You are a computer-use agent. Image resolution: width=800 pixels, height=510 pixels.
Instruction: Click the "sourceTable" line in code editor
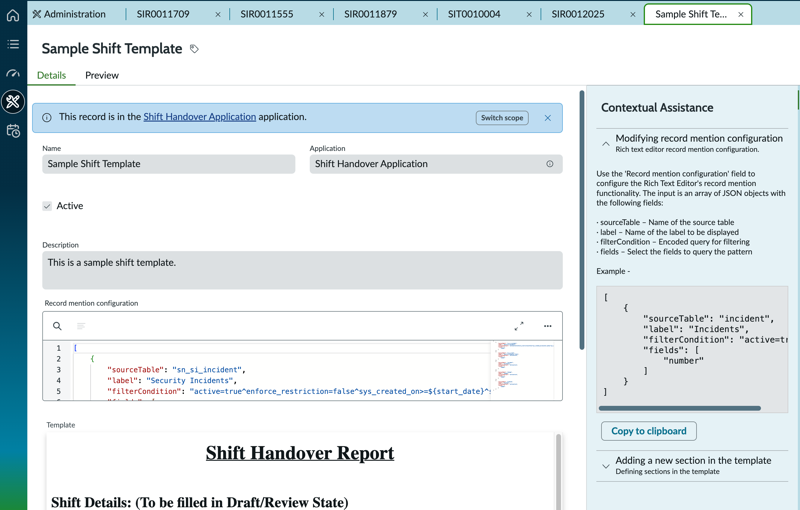(176, 370)
